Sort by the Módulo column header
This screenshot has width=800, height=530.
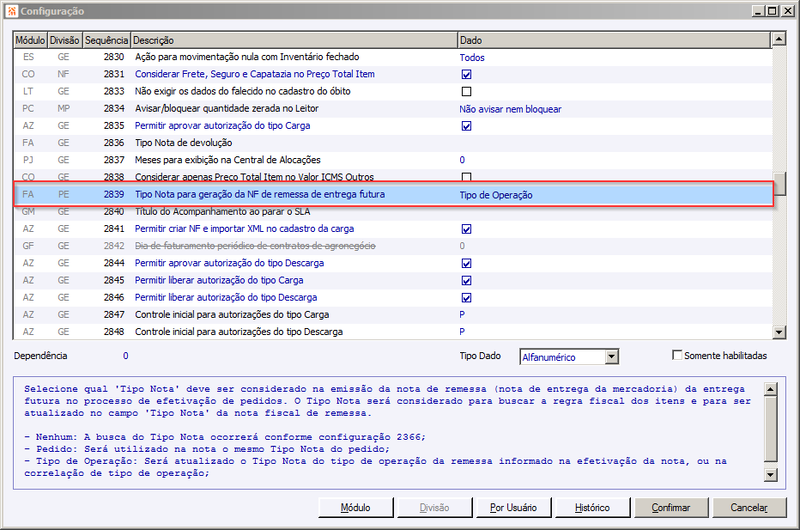click(x=30, y=40)
